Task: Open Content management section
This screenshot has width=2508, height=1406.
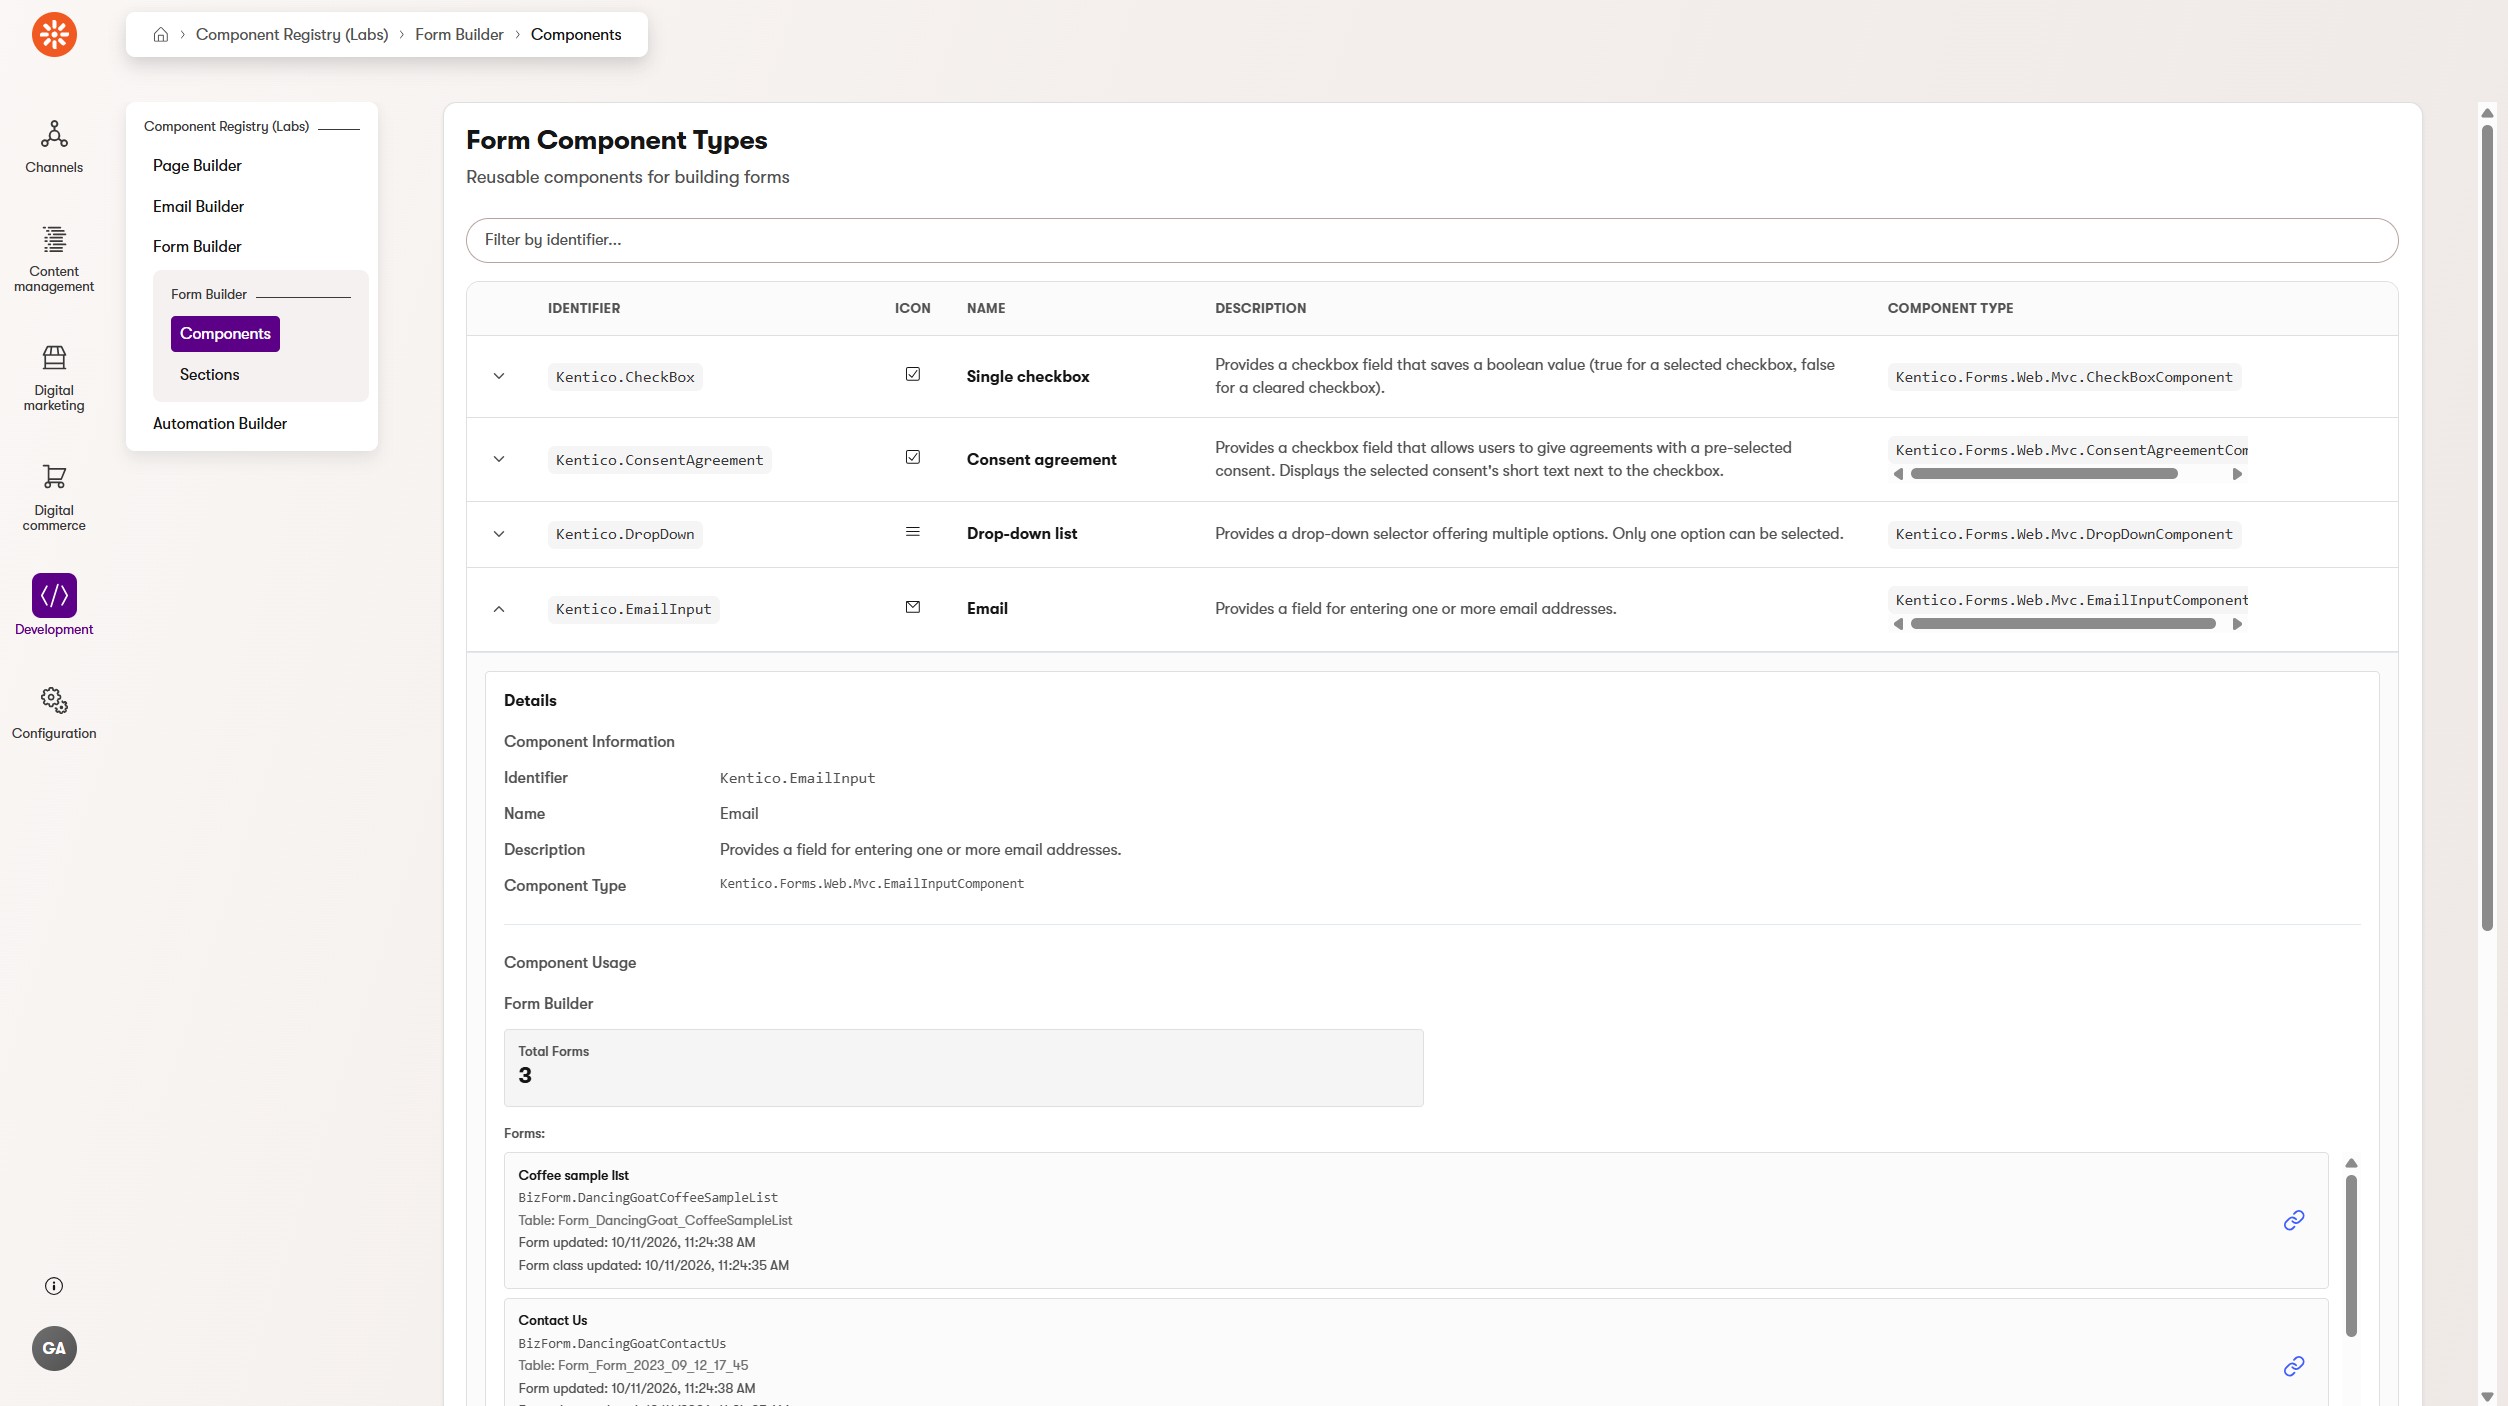Action: [x=54, y=259]
